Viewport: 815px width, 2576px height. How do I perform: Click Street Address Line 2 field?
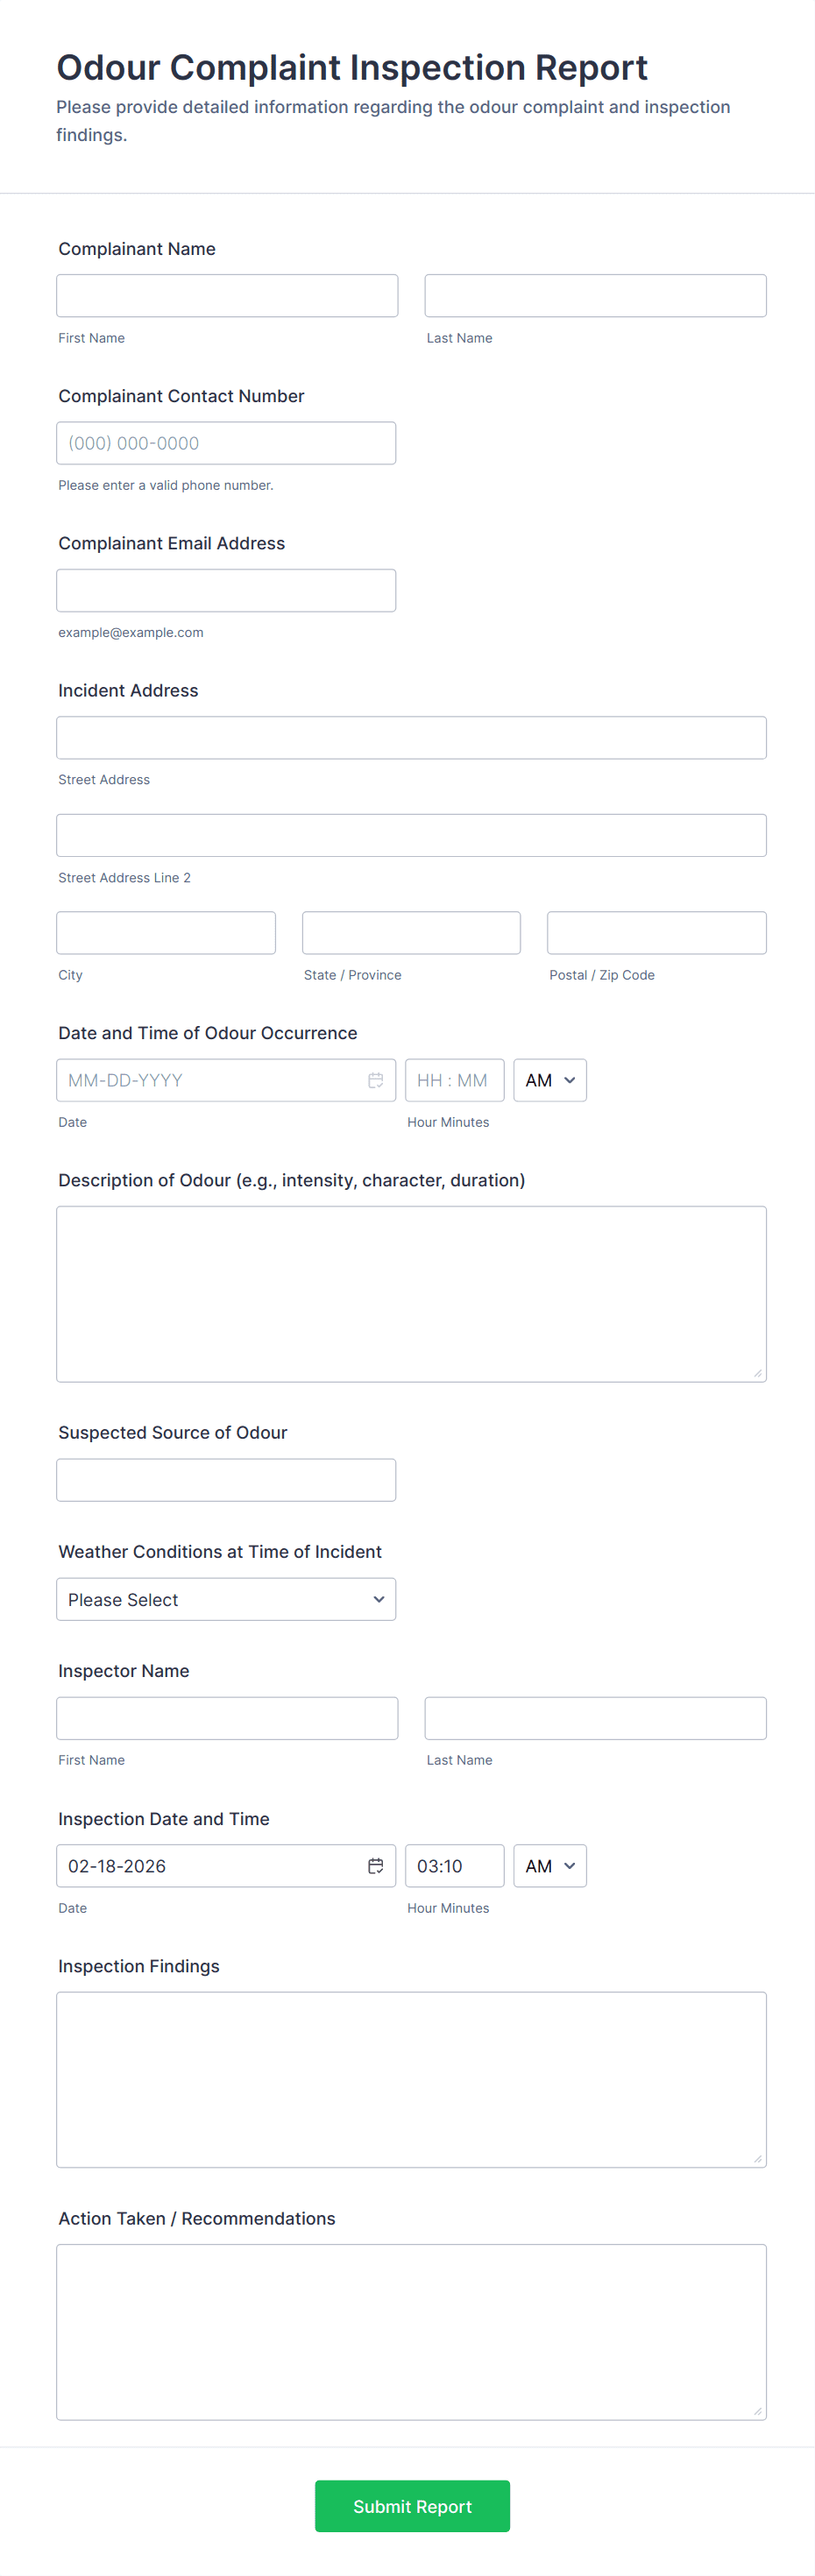click(411, 835)
